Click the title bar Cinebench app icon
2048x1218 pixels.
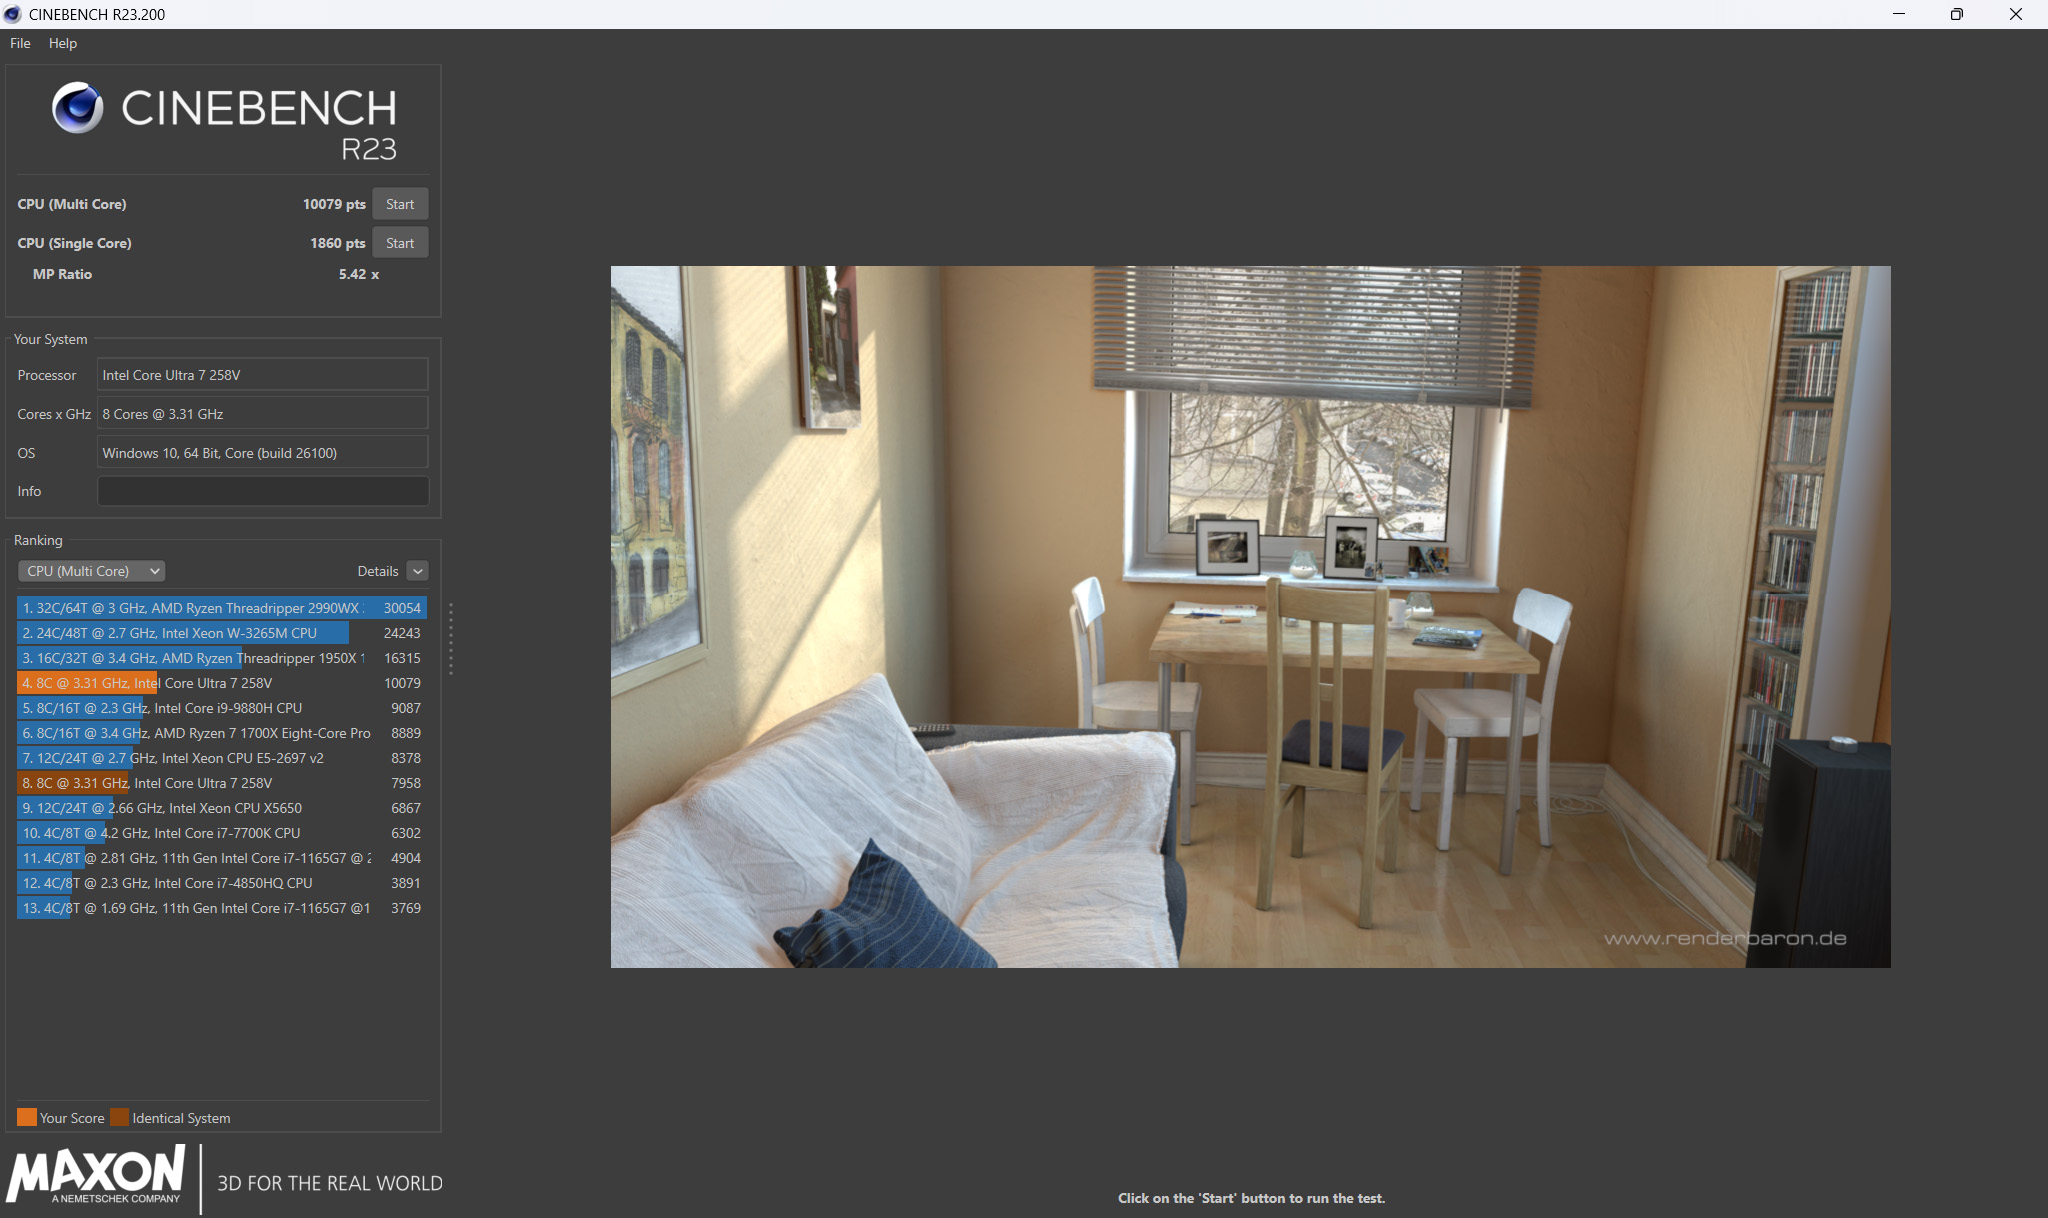pos(13,14)
